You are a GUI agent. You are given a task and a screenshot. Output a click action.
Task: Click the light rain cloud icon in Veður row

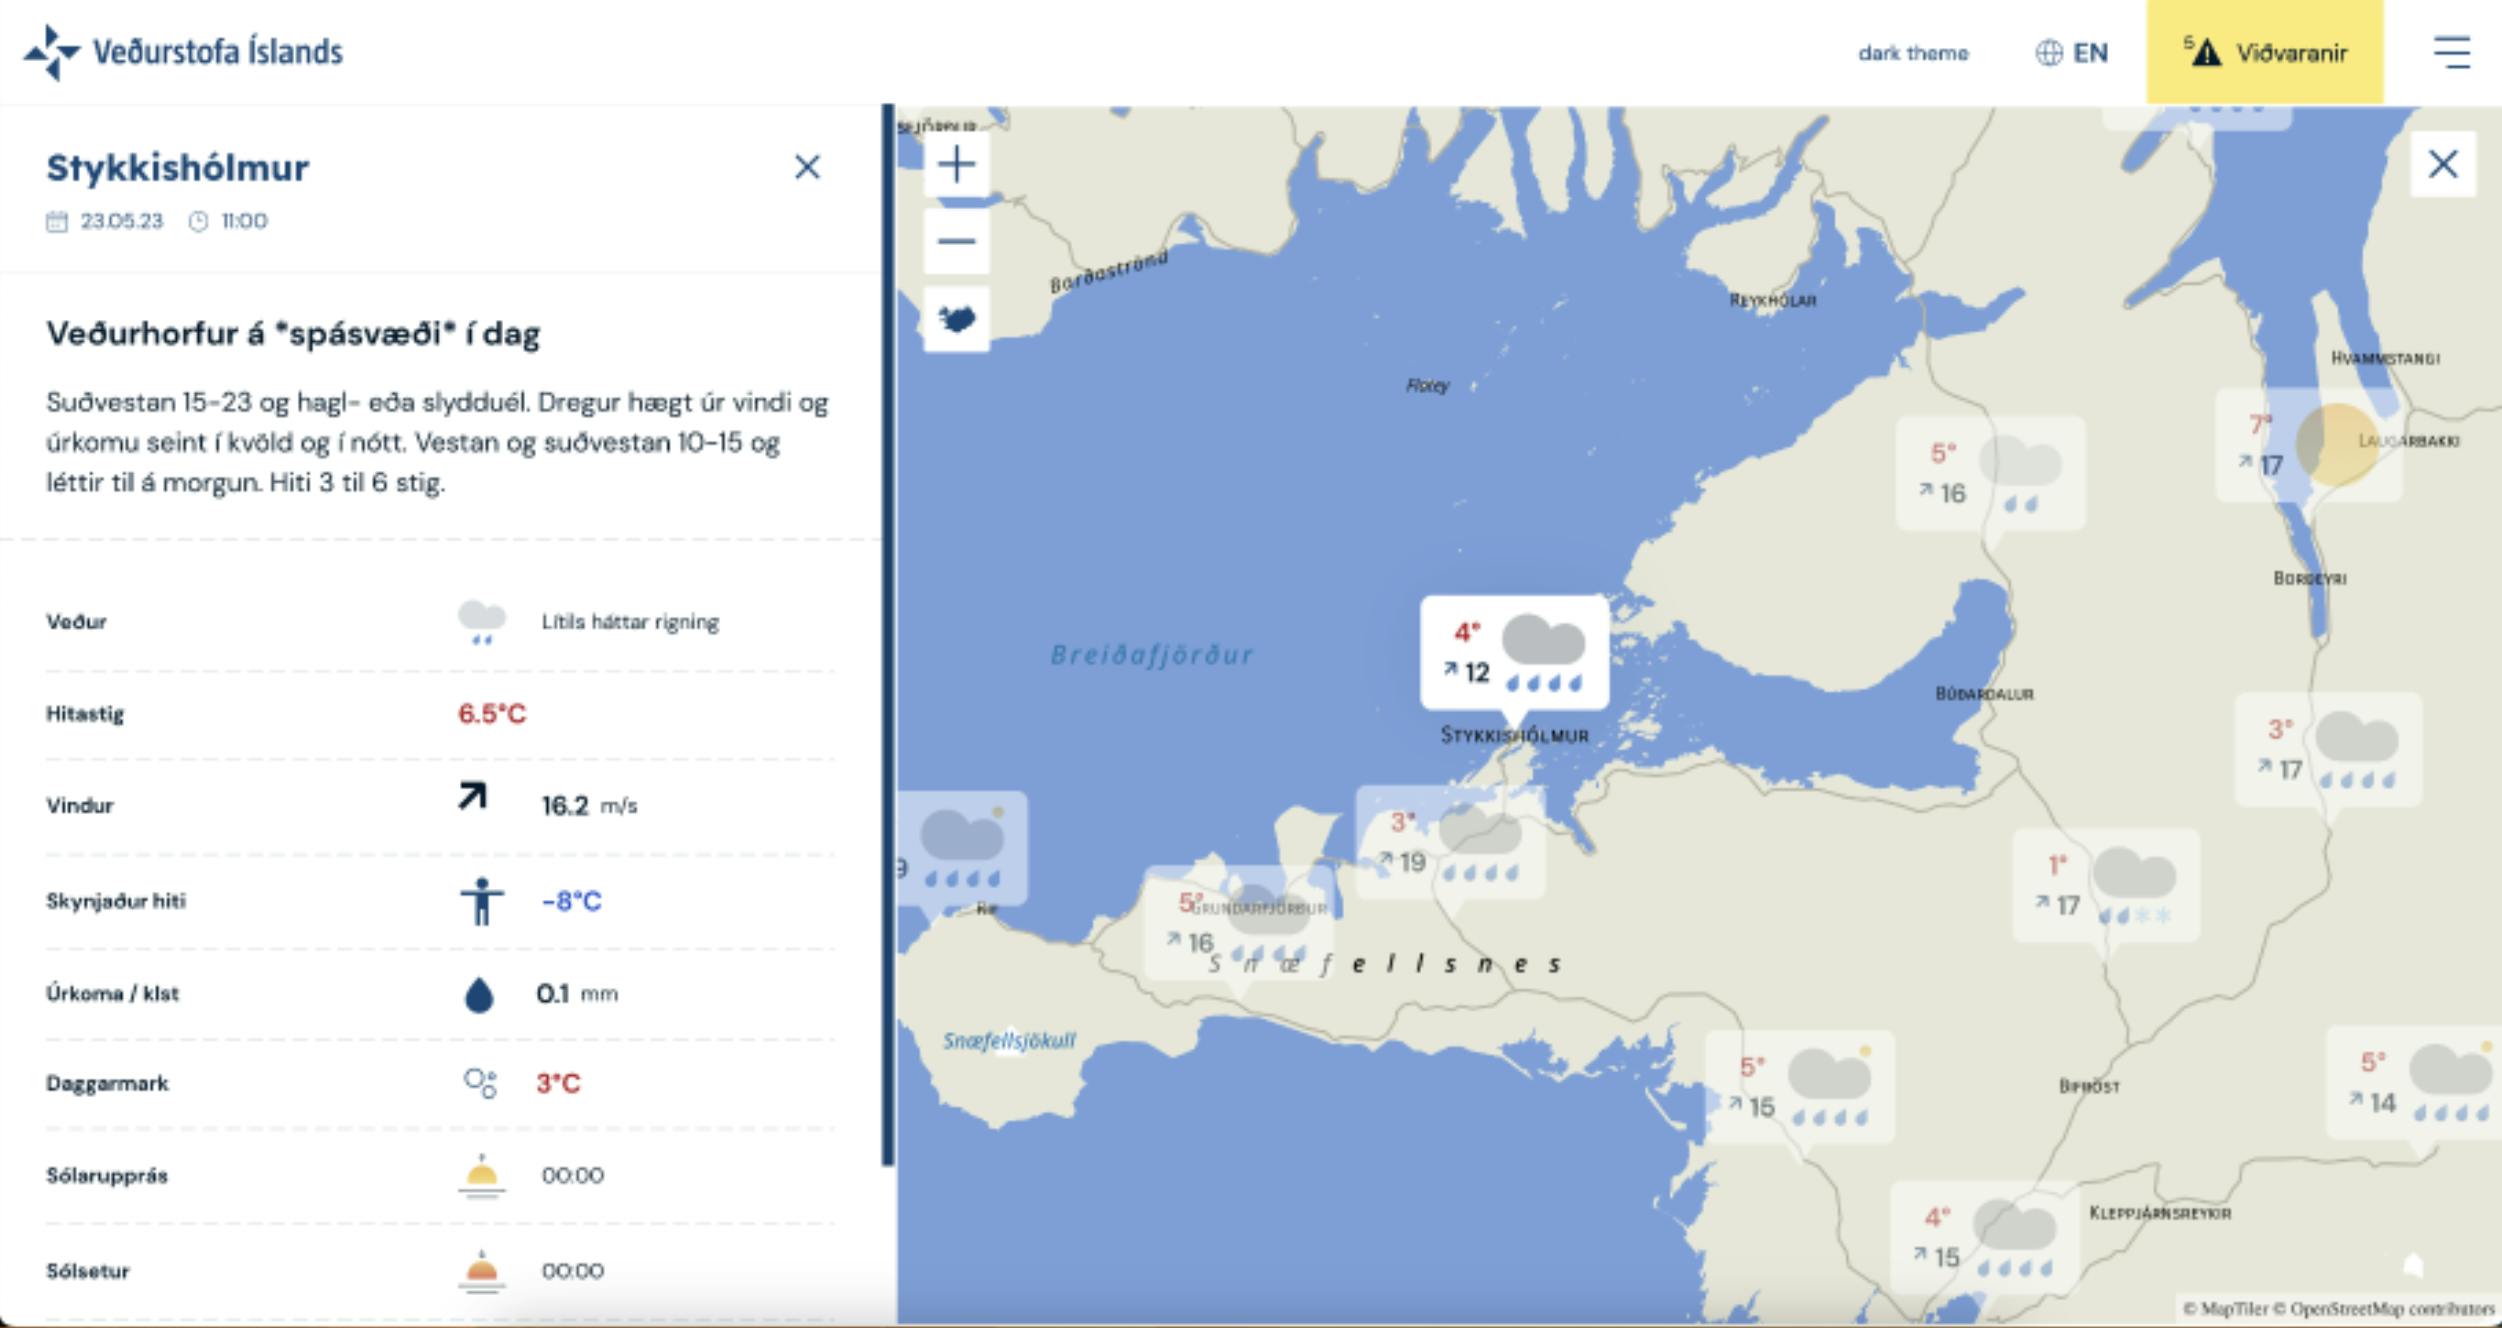point(481,622)
